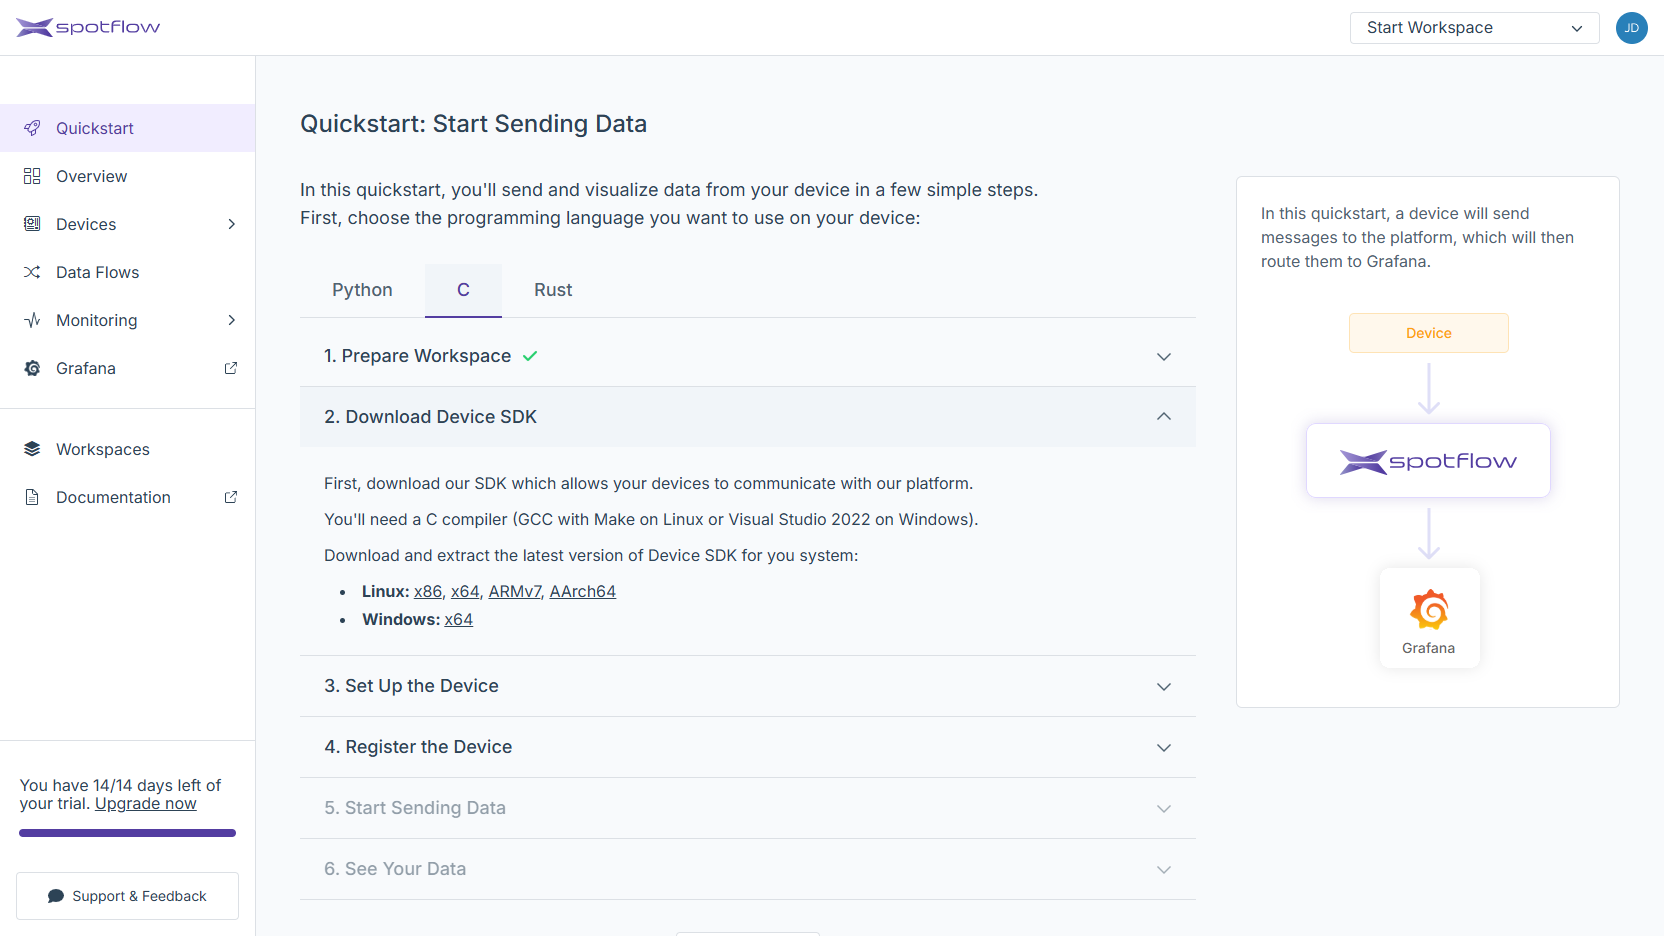Expand step 1 Prepare Workspace chevron

pos(1164,357)
